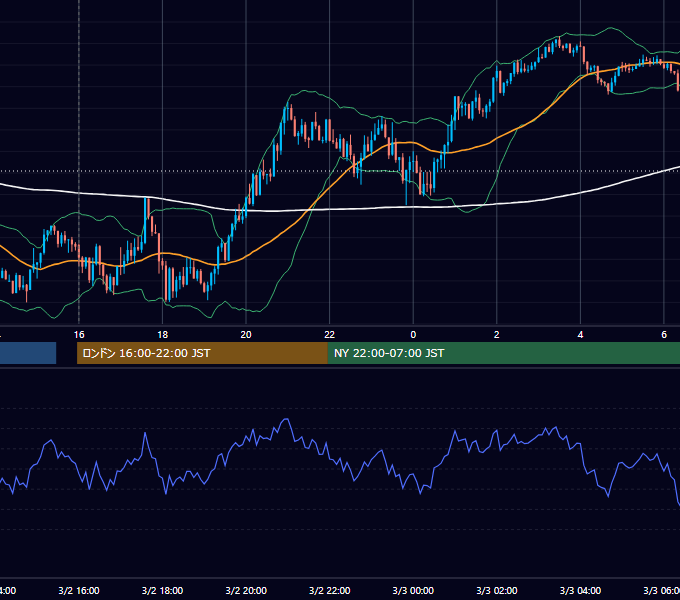
Task: Click the '3/3 02:00' indicator axis label
Action: 497,590
